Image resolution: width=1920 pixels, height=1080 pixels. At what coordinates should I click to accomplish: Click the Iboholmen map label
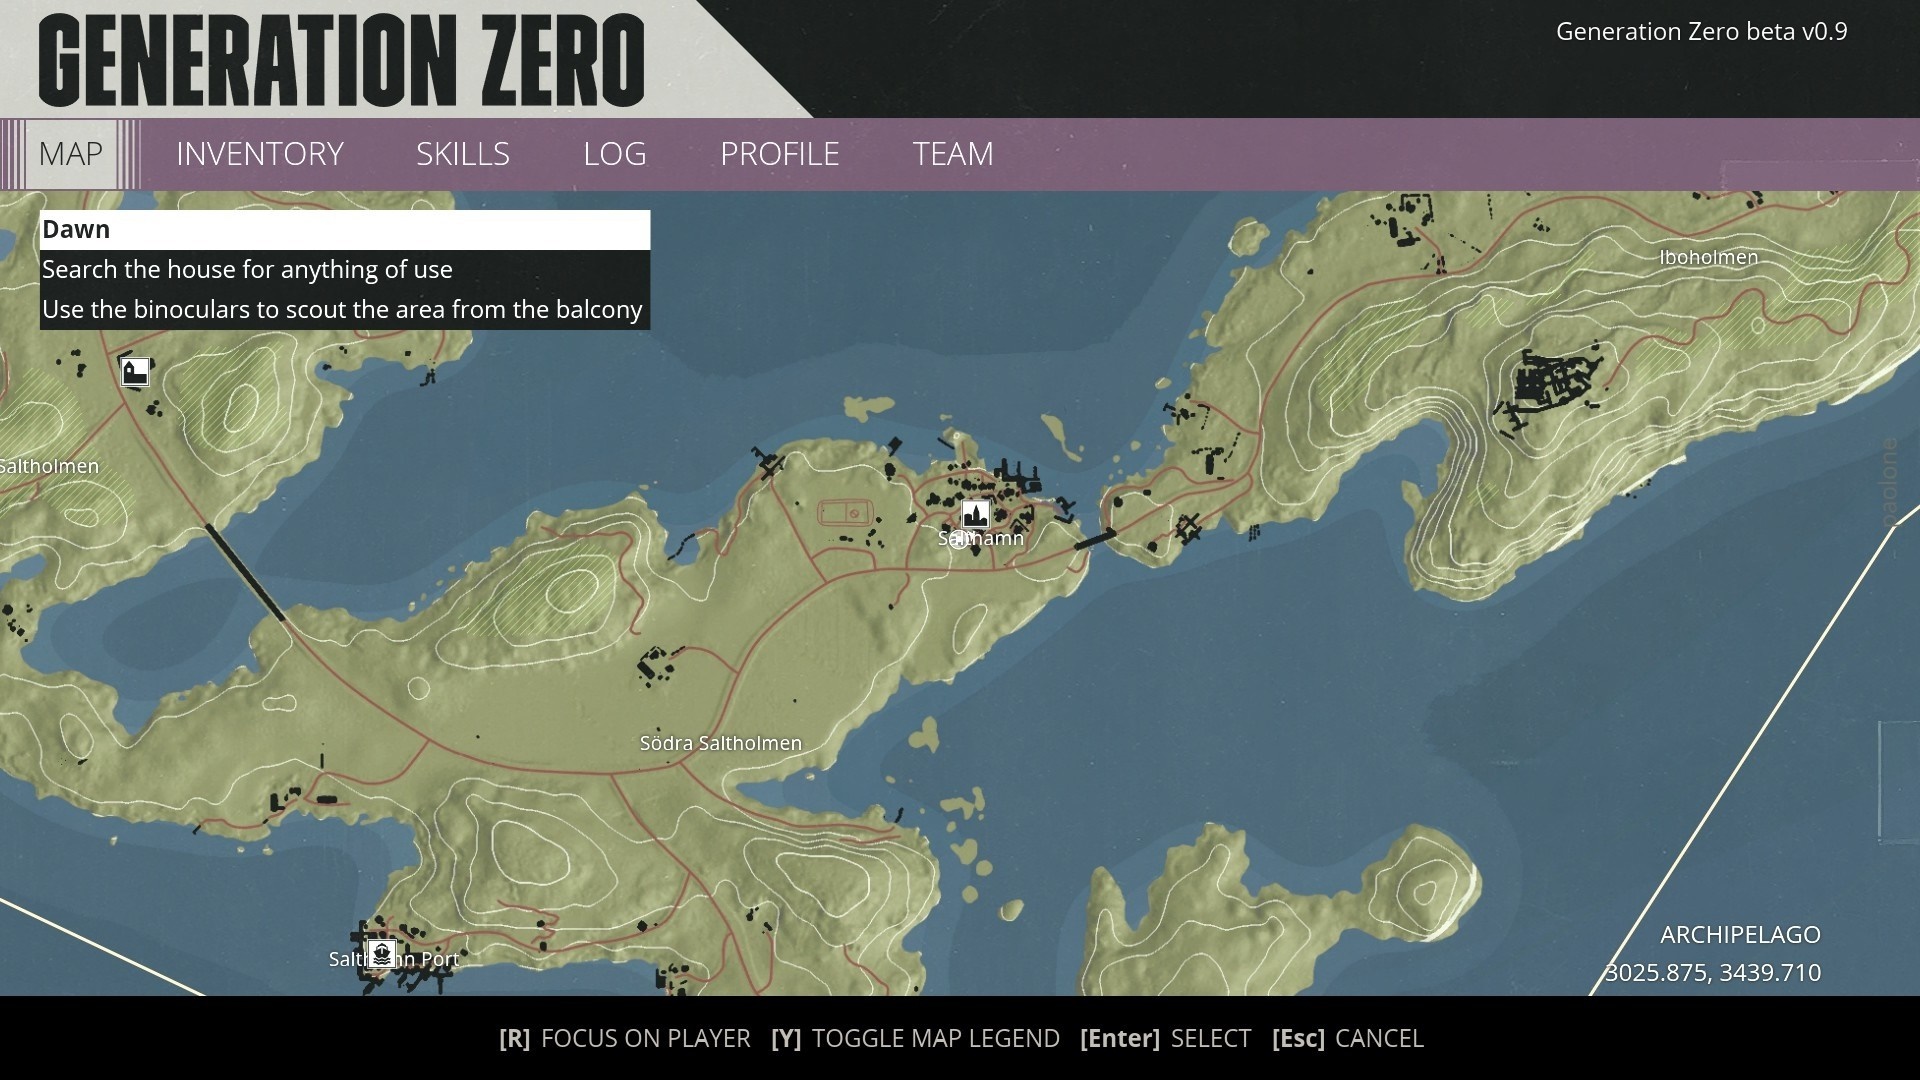click(1709, 257)
